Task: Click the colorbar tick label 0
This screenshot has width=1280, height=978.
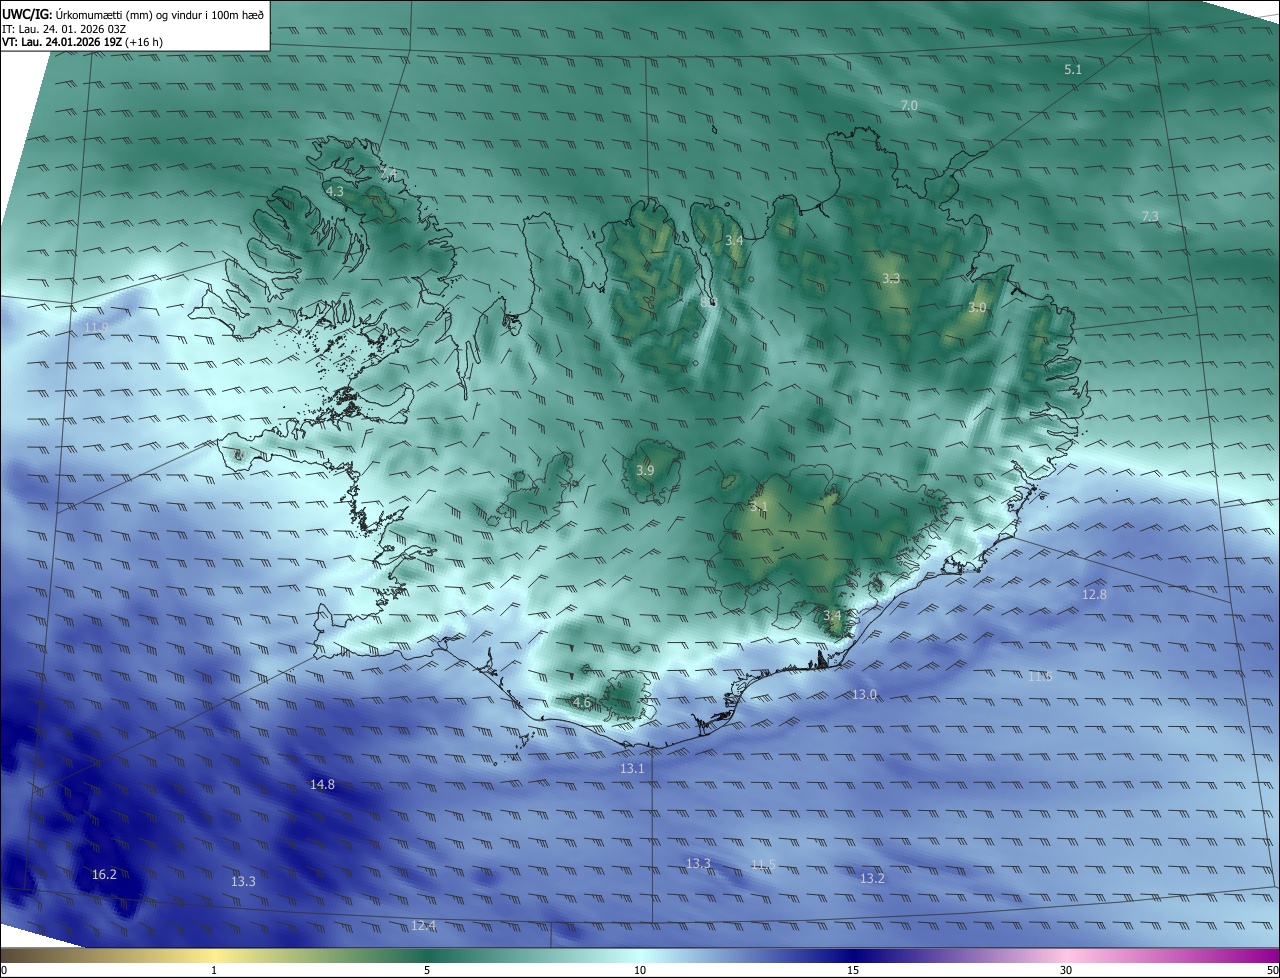Action: [x=4, y=970]
